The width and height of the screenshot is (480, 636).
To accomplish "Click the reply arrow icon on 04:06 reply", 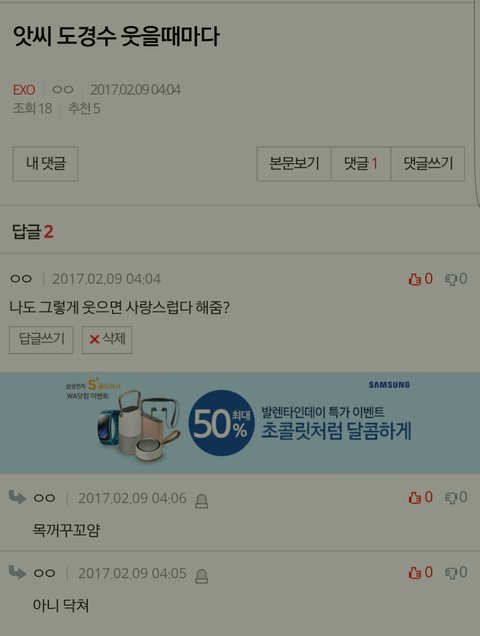I will (17, 497).
